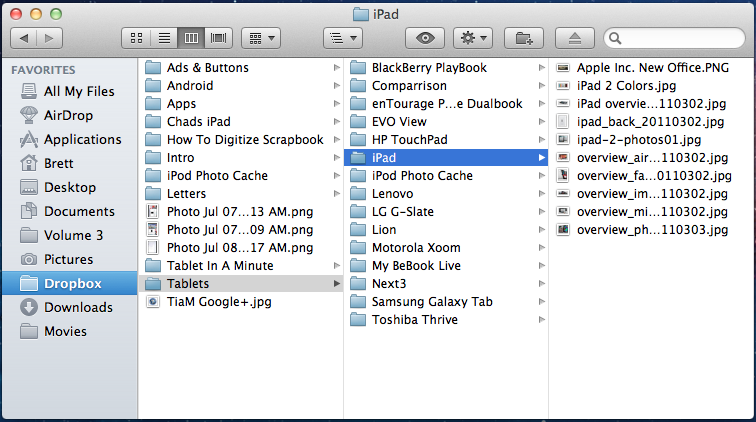Select the My BeBook Live folder
Viewport: 756px width, 422px height.
[446, 265]
